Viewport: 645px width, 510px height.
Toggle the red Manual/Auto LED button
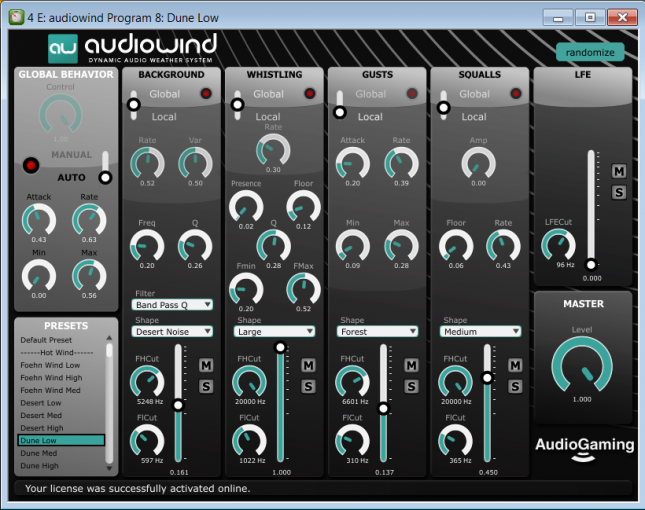point(31,164)
